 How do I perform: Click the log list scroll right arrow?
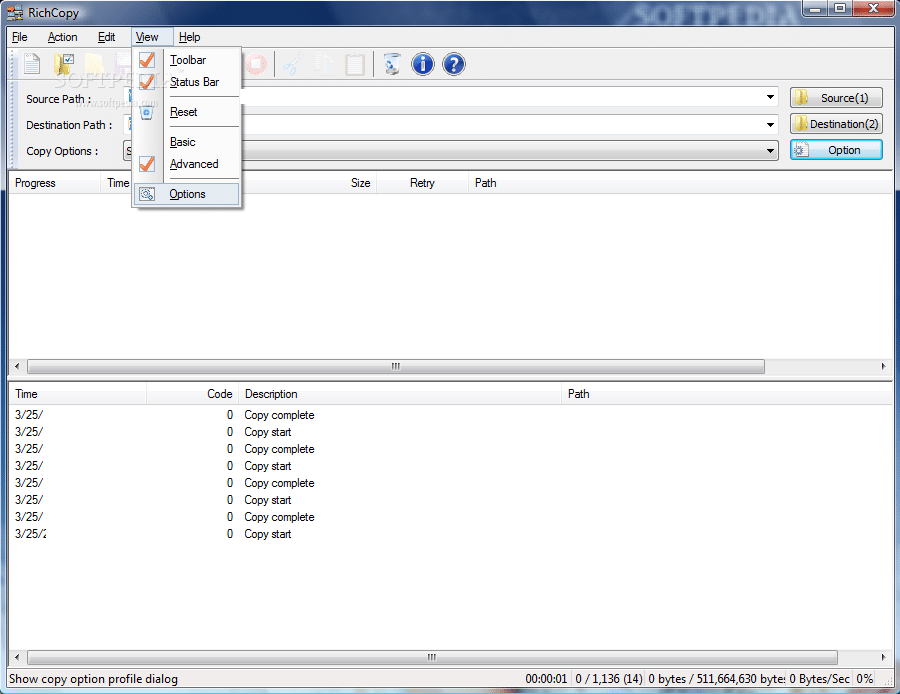pos(883,657)
